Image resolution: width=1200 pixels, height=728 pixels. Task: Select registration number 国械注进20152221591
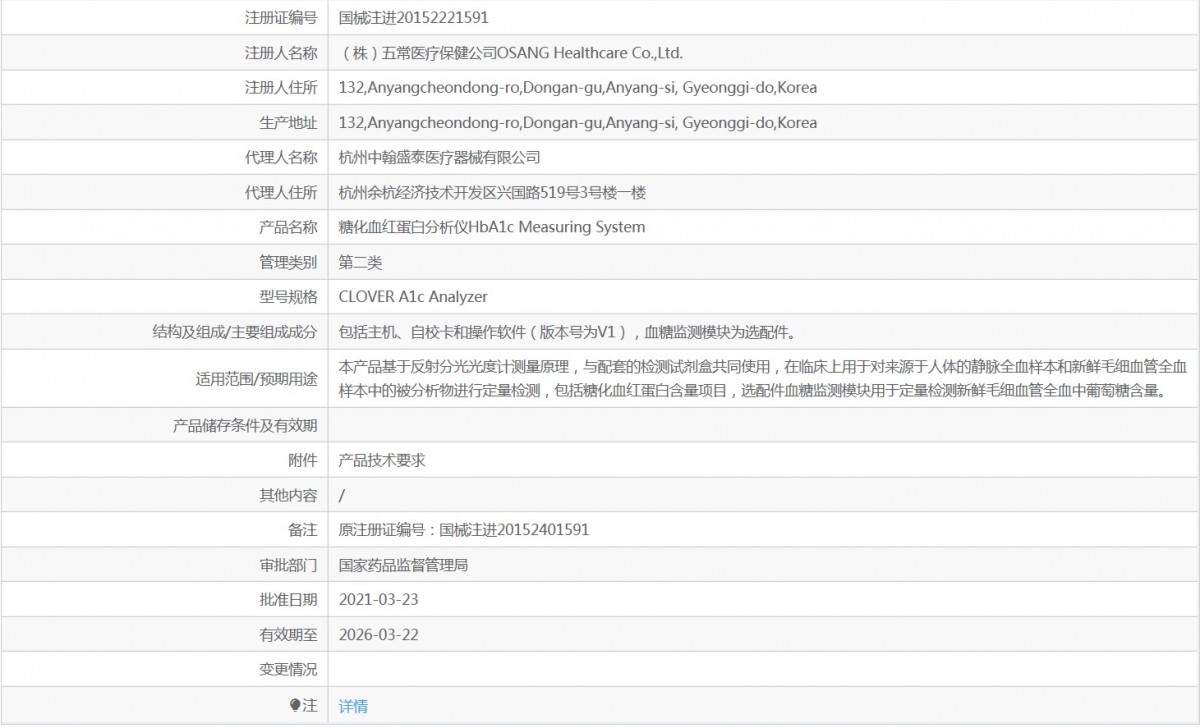(x=414, y=17)
